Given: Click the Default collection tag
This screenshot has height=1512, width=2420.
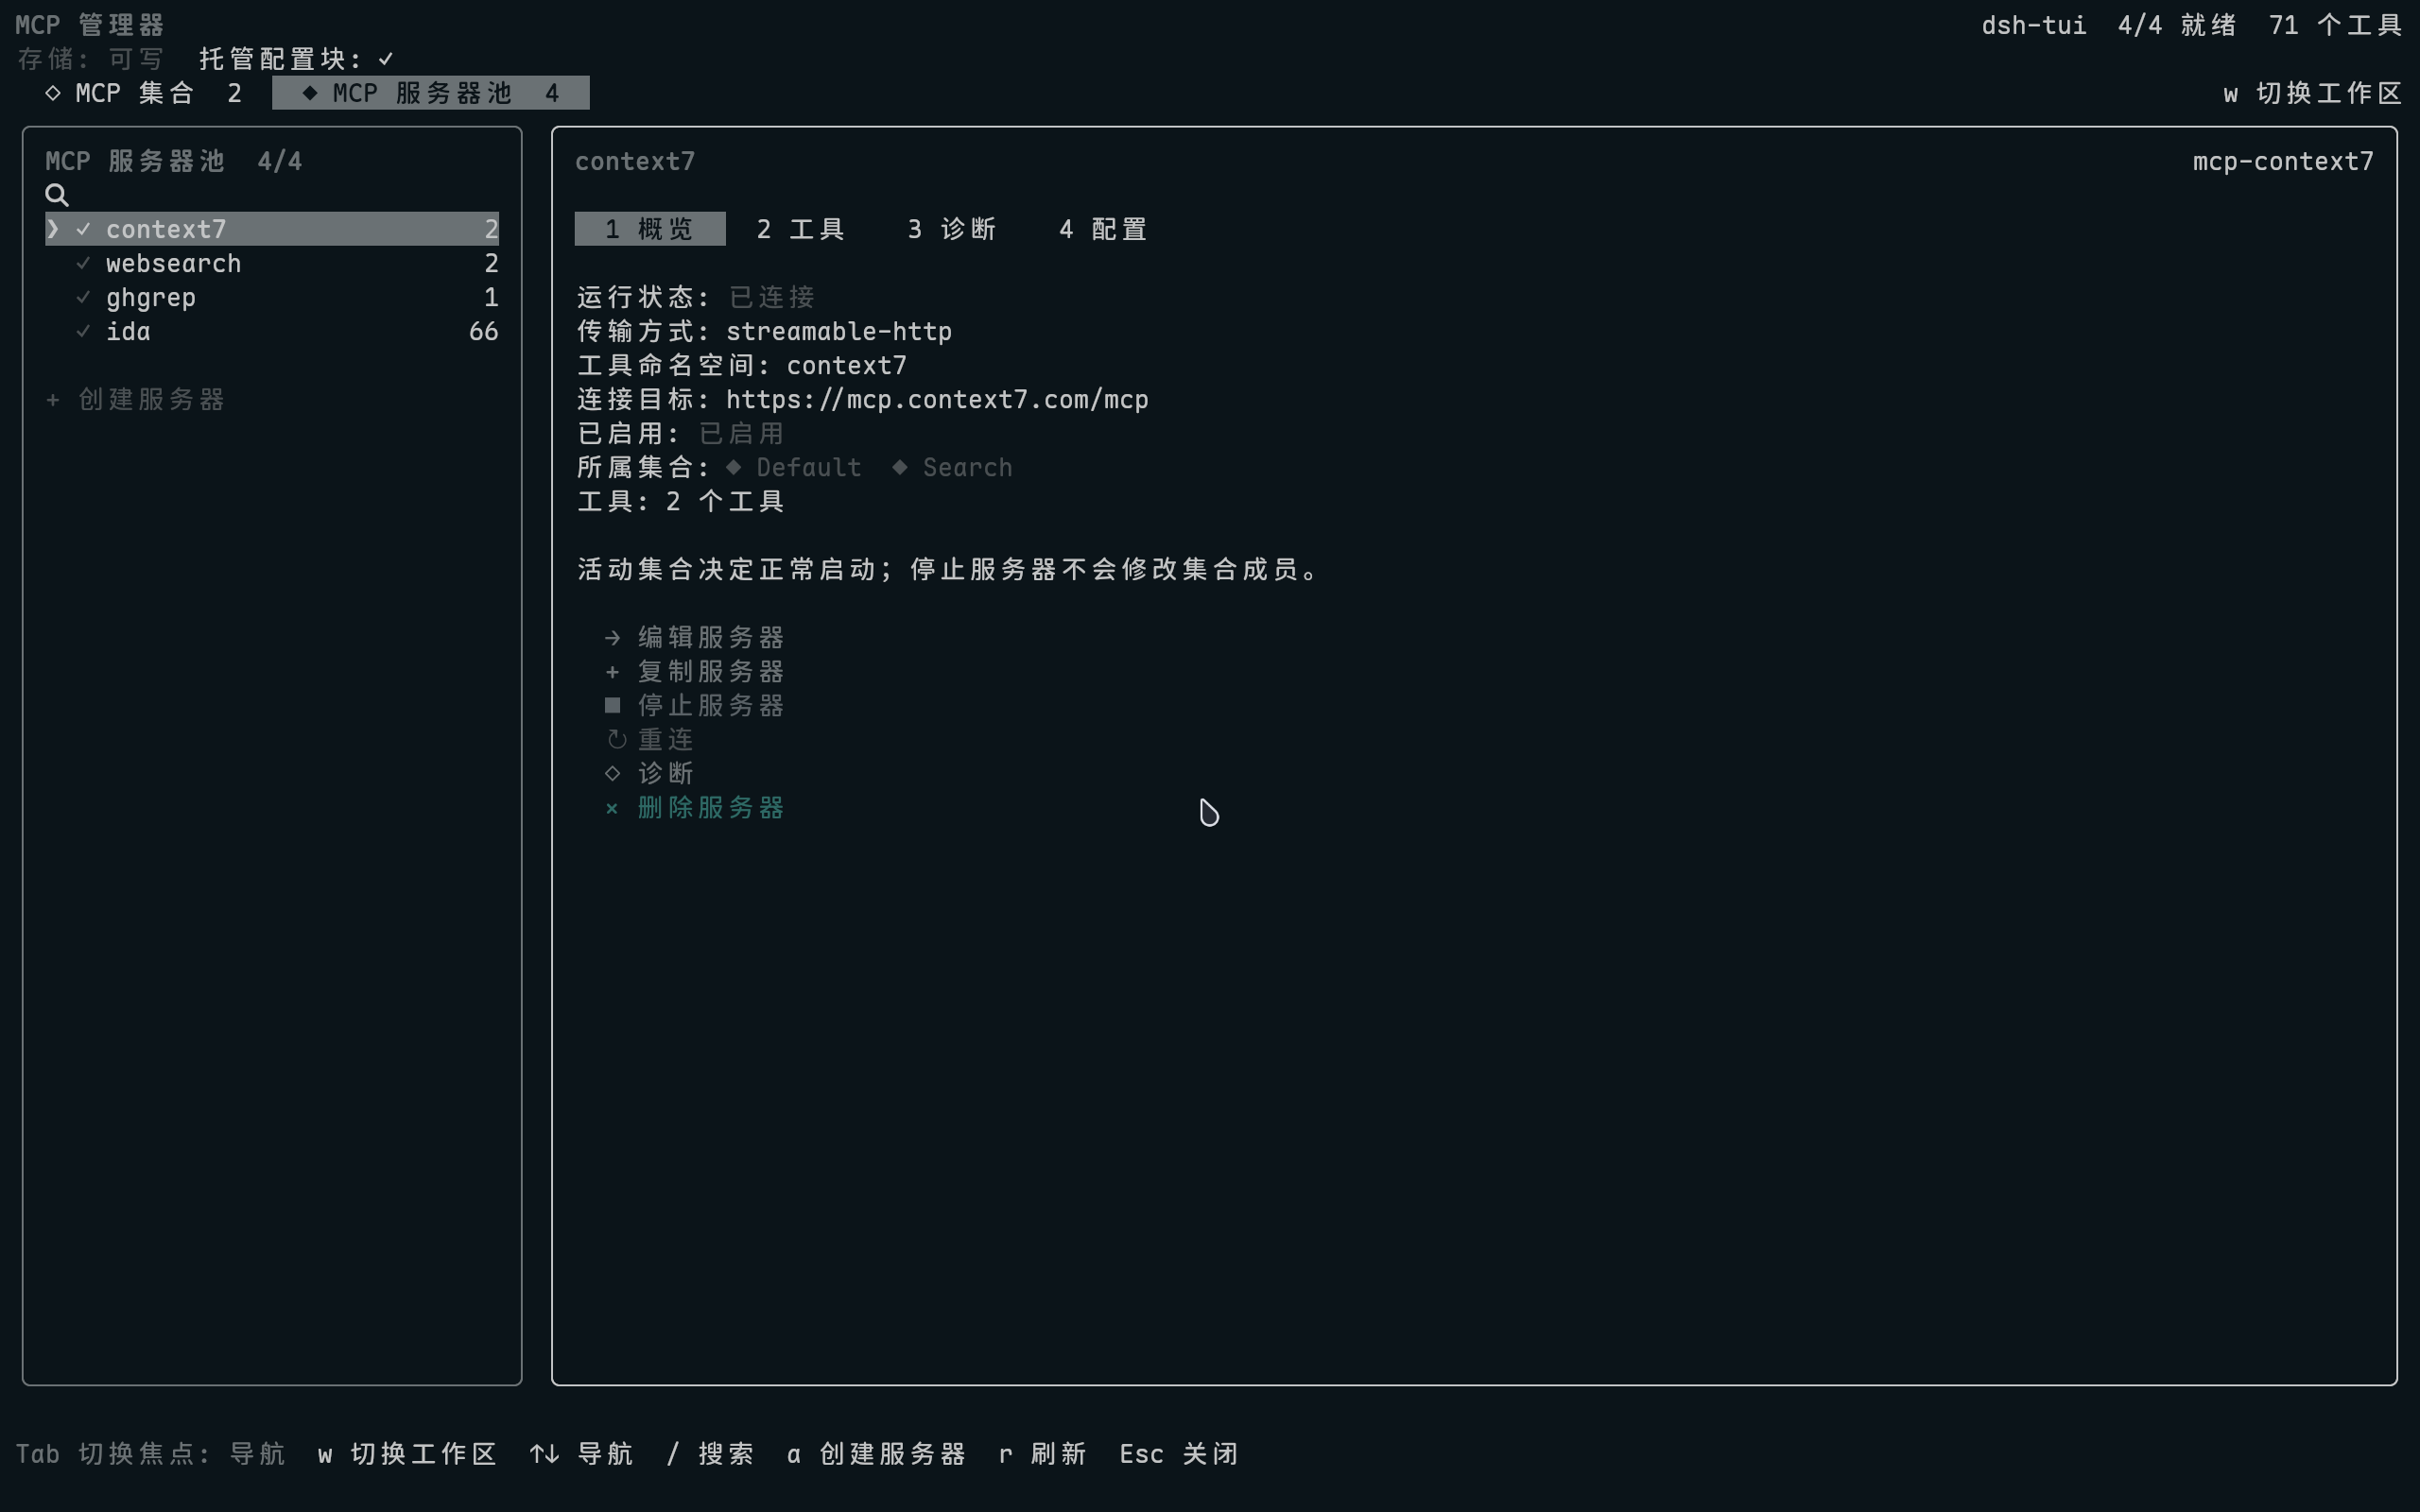Looking at the screenshot, I should [808, 468].
